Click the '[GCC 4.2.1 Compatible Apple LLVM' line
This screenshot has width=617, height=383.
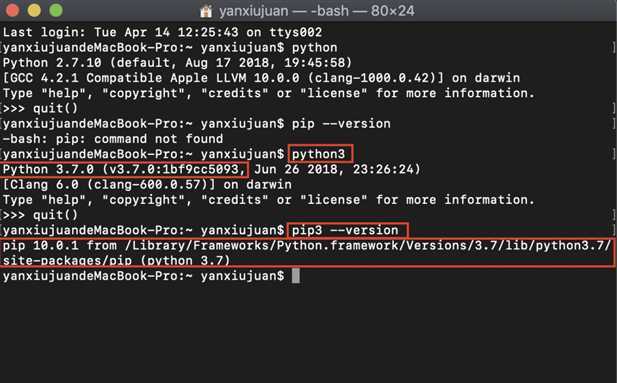(261, 78)
